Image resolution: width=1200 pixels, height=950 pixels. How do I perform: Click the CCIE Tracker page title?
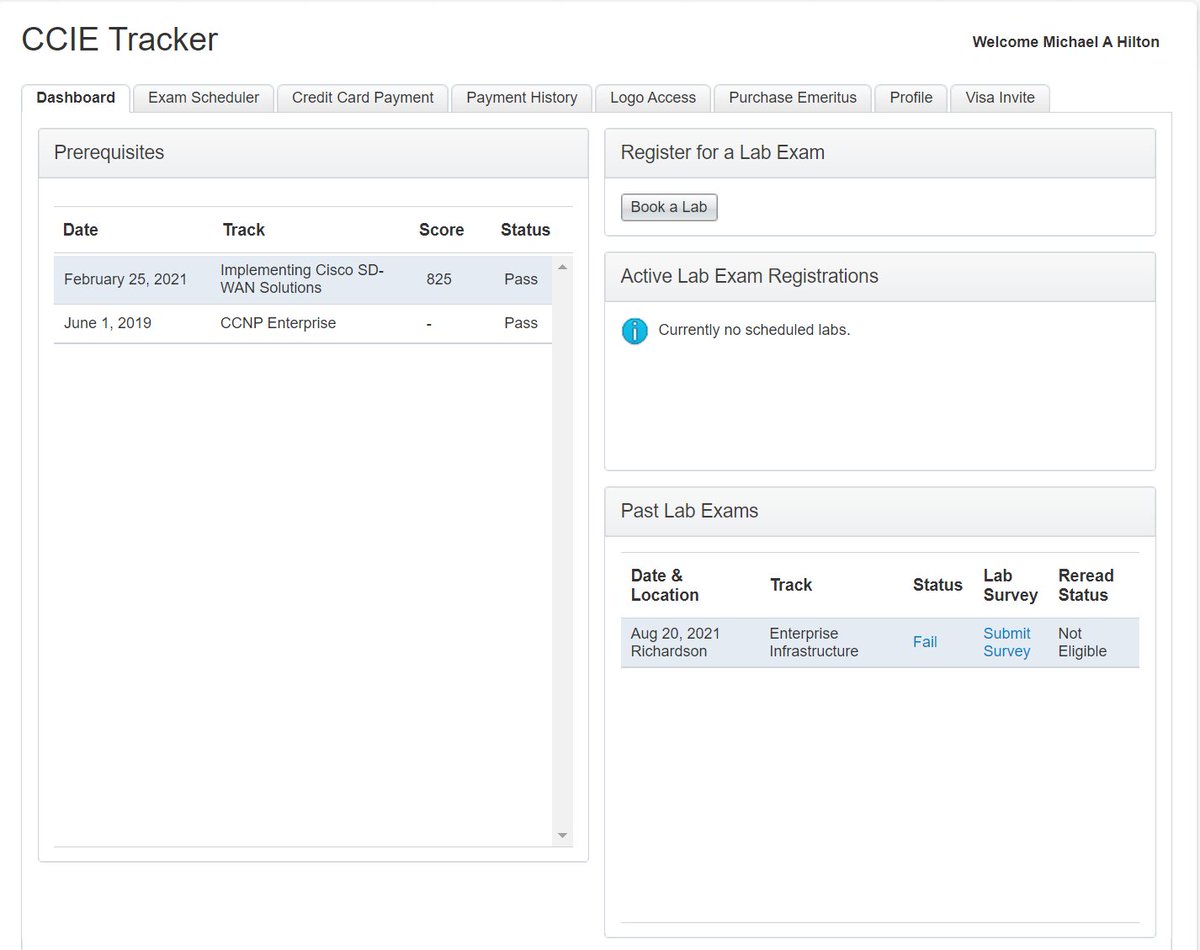(120, 39)
